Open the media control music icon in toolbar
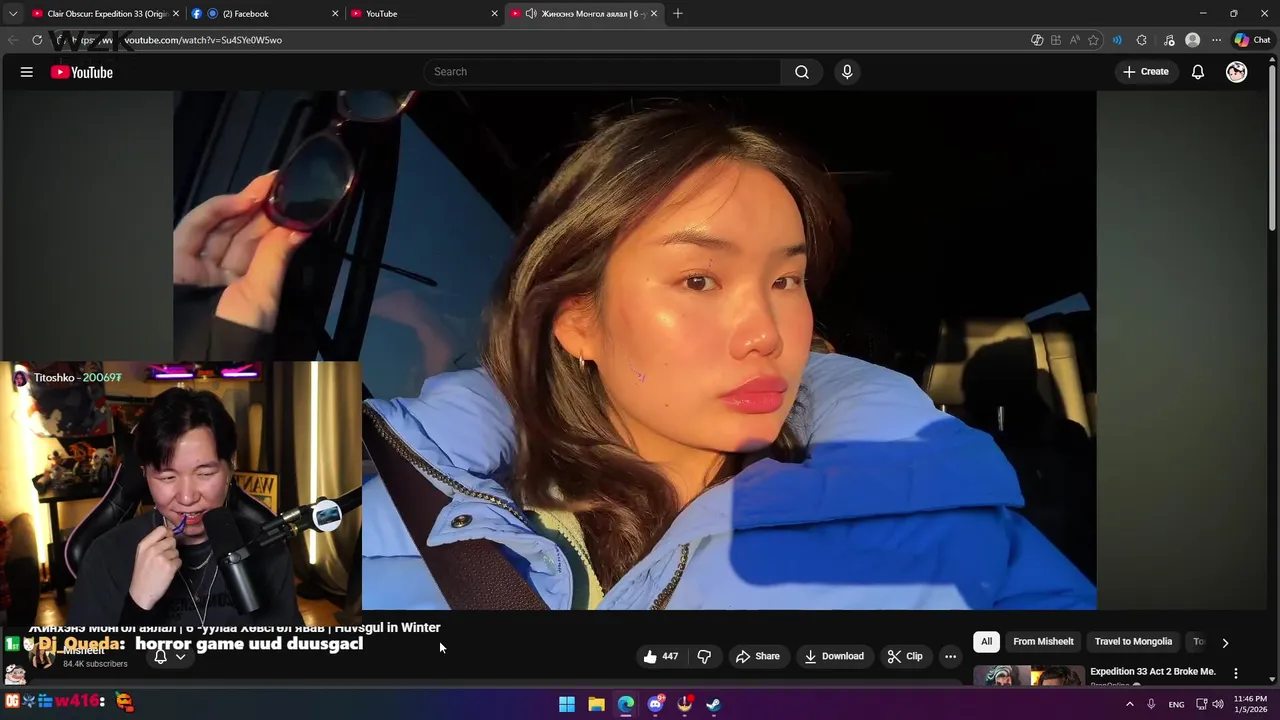Image resolution: width=1280 pixels, height=720 pixels. coord(1169,40)
